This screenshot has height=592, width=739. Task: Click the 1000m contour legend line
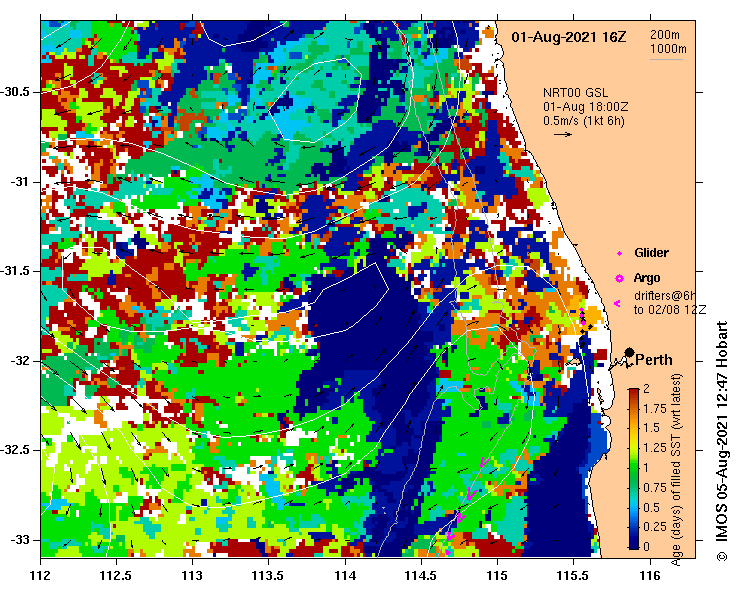(x=667, y=59)
